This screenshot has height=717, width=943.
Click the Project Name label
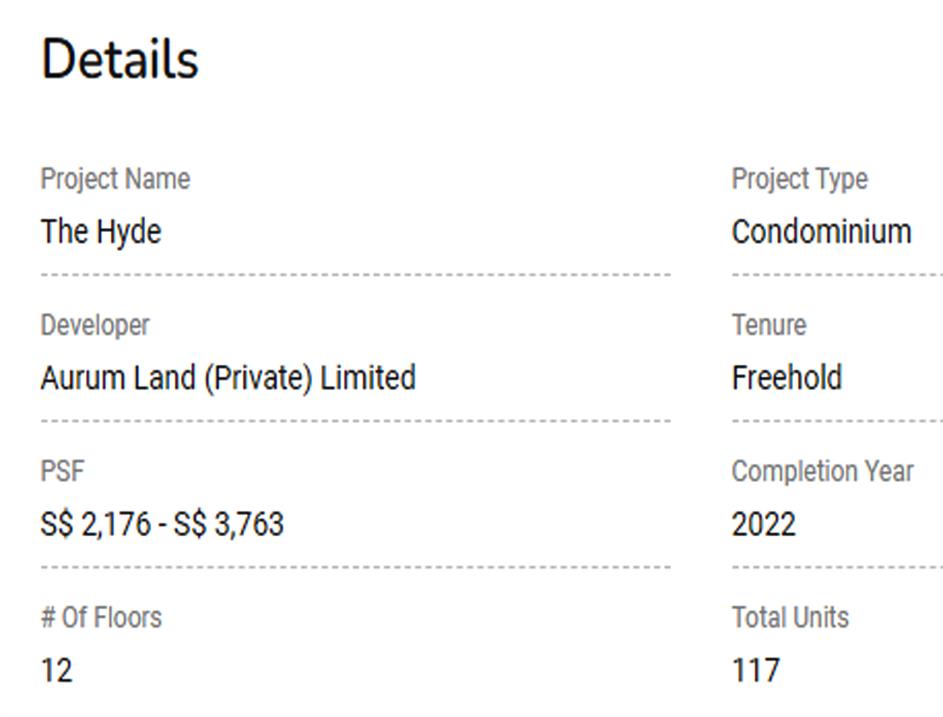(x=115, y=179)
